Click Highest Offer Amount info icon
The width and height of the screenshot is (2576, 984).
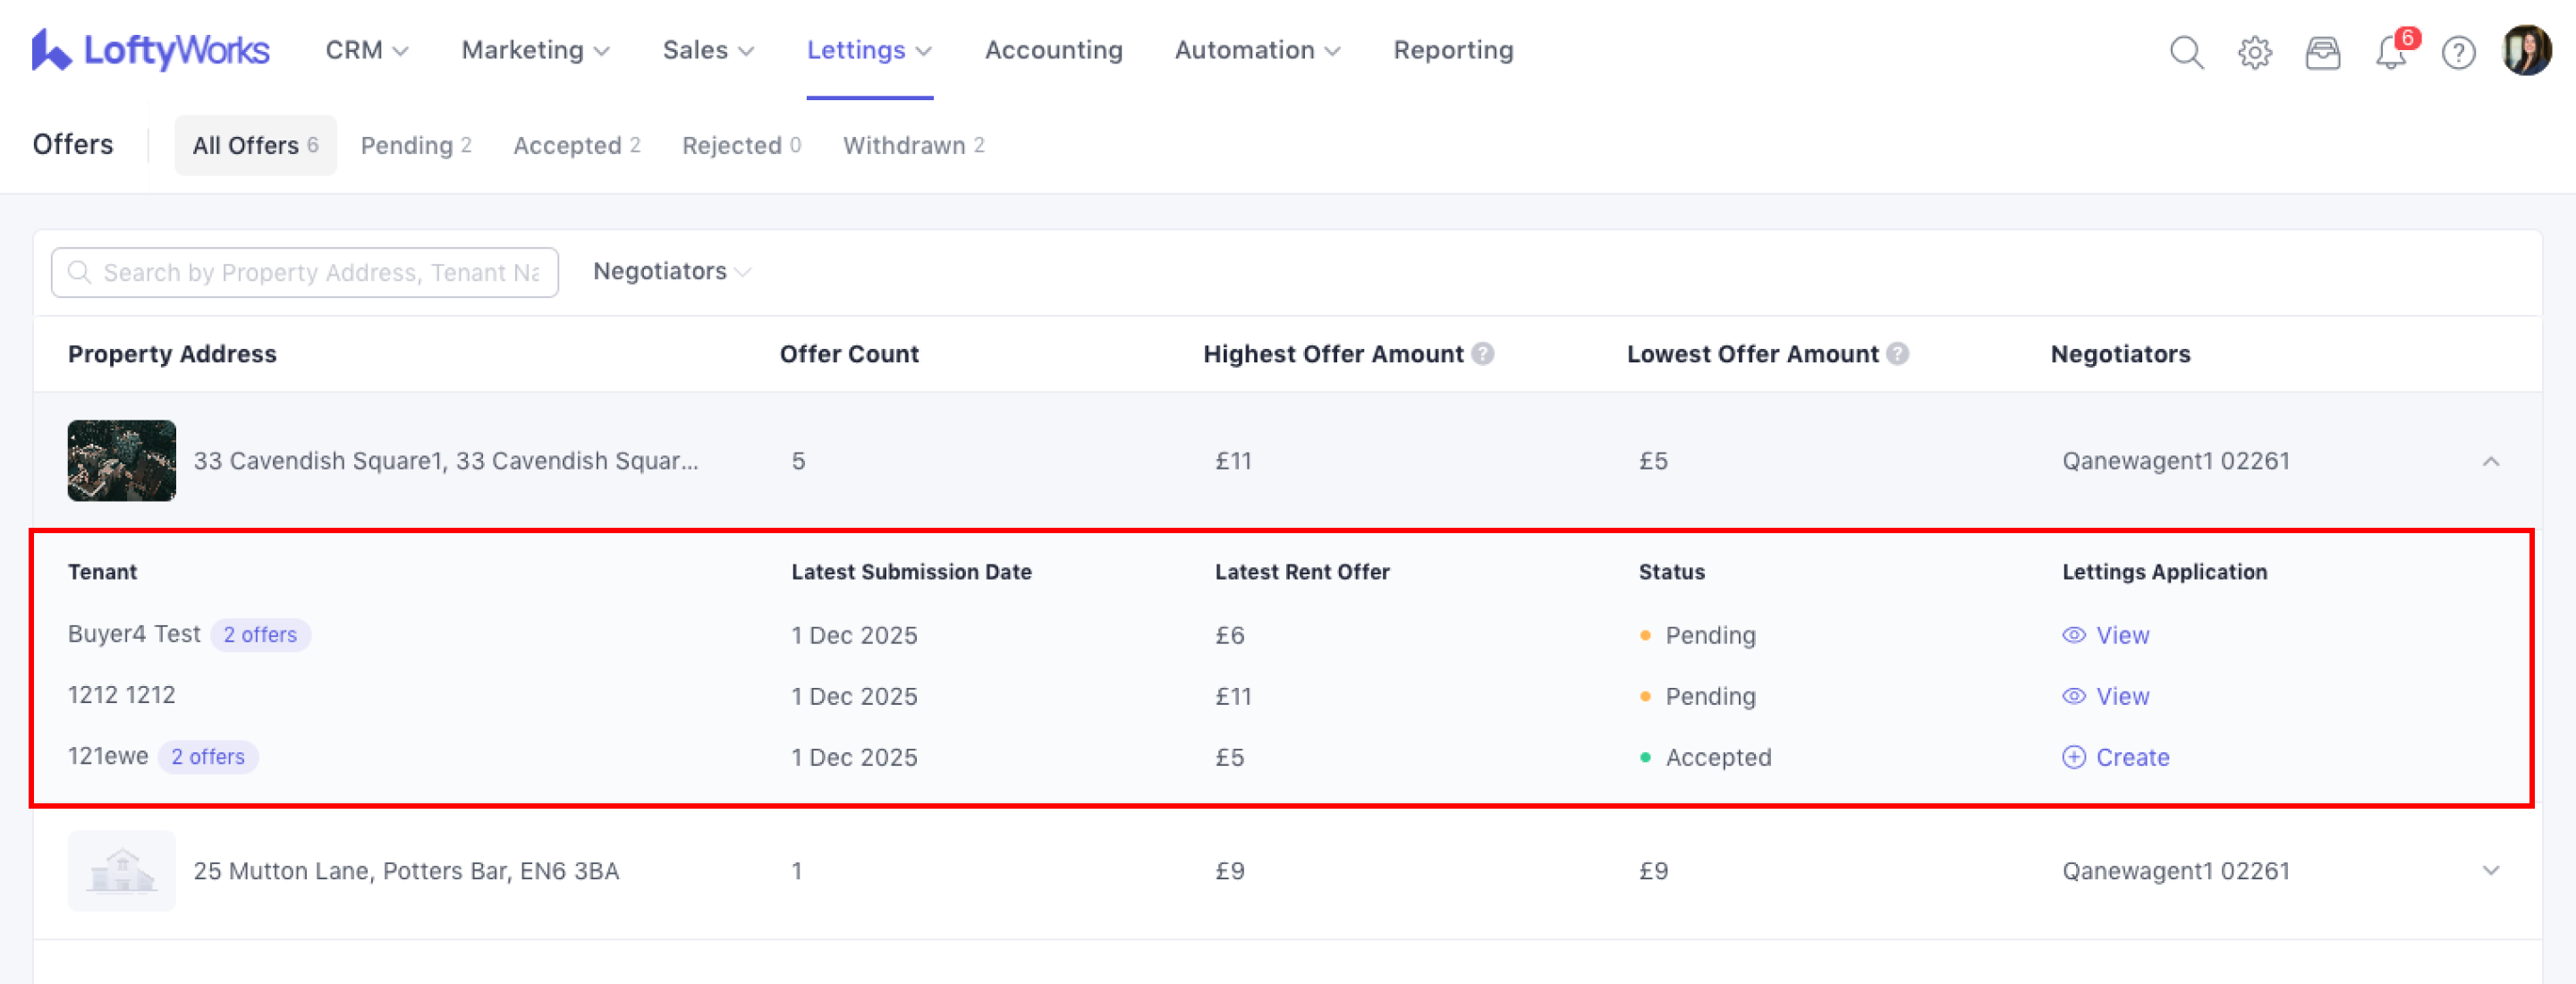click(x=1483, y=354)
